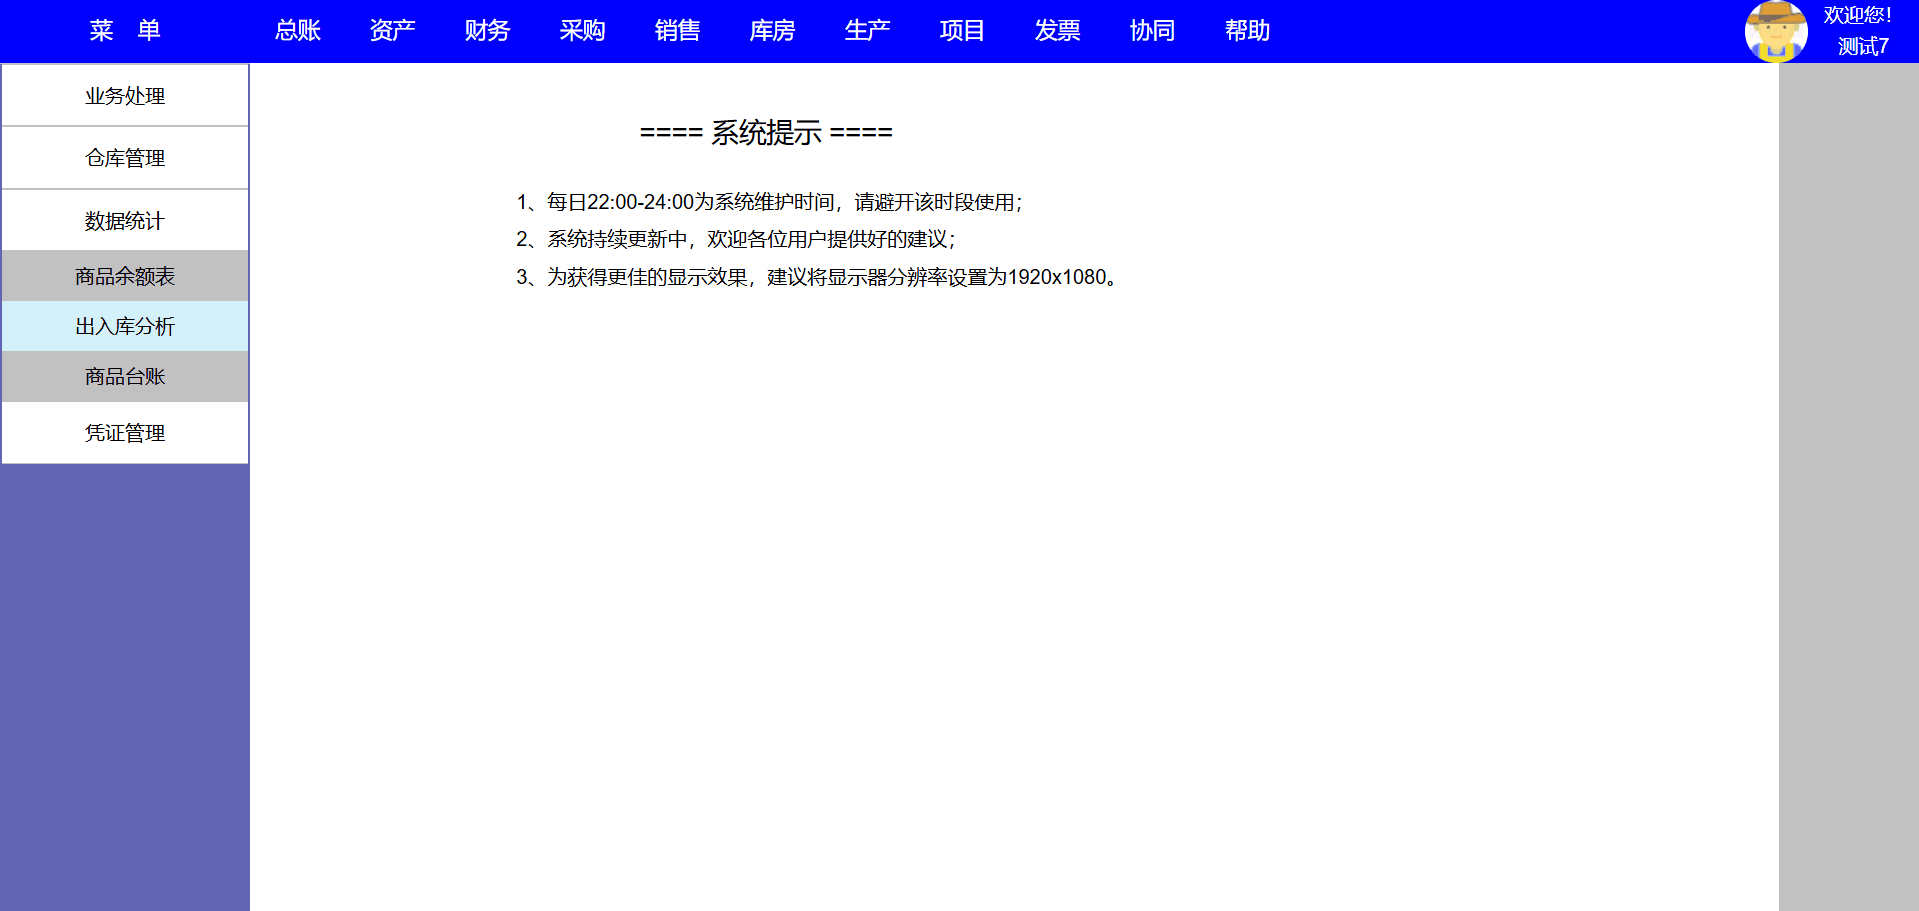Open the 总账 menu
Screen dimensions: 1919x911
pos(297,31)
